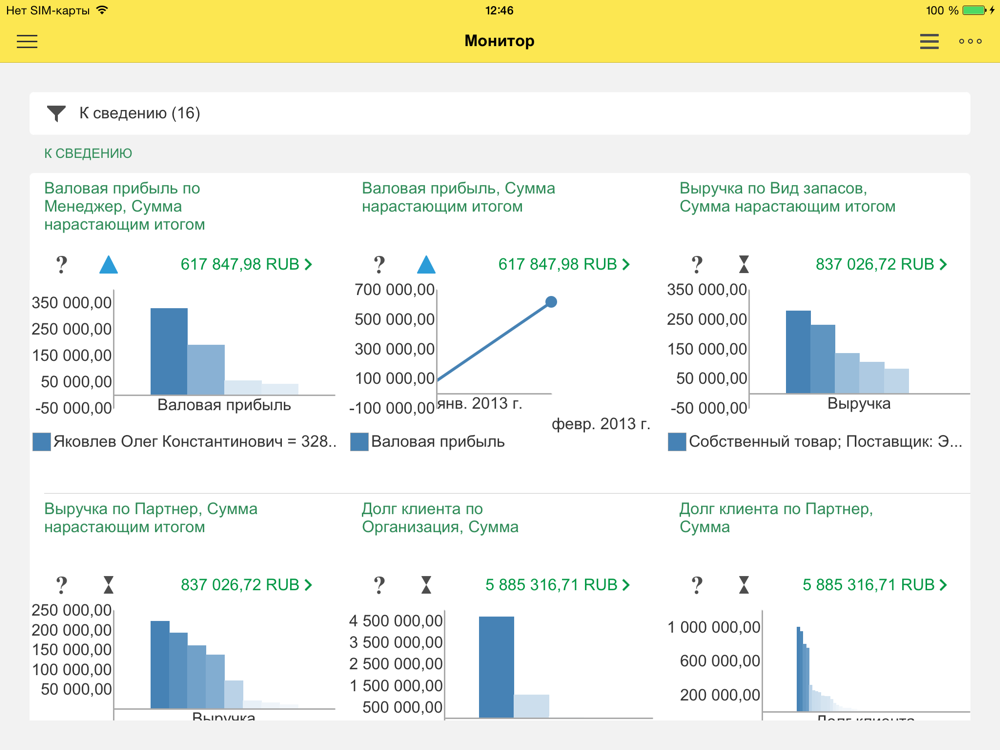Tap hourglass icon on Долг клиента по Партнер
Screen dimensions: 1000x750
click(x=743, y=585)
